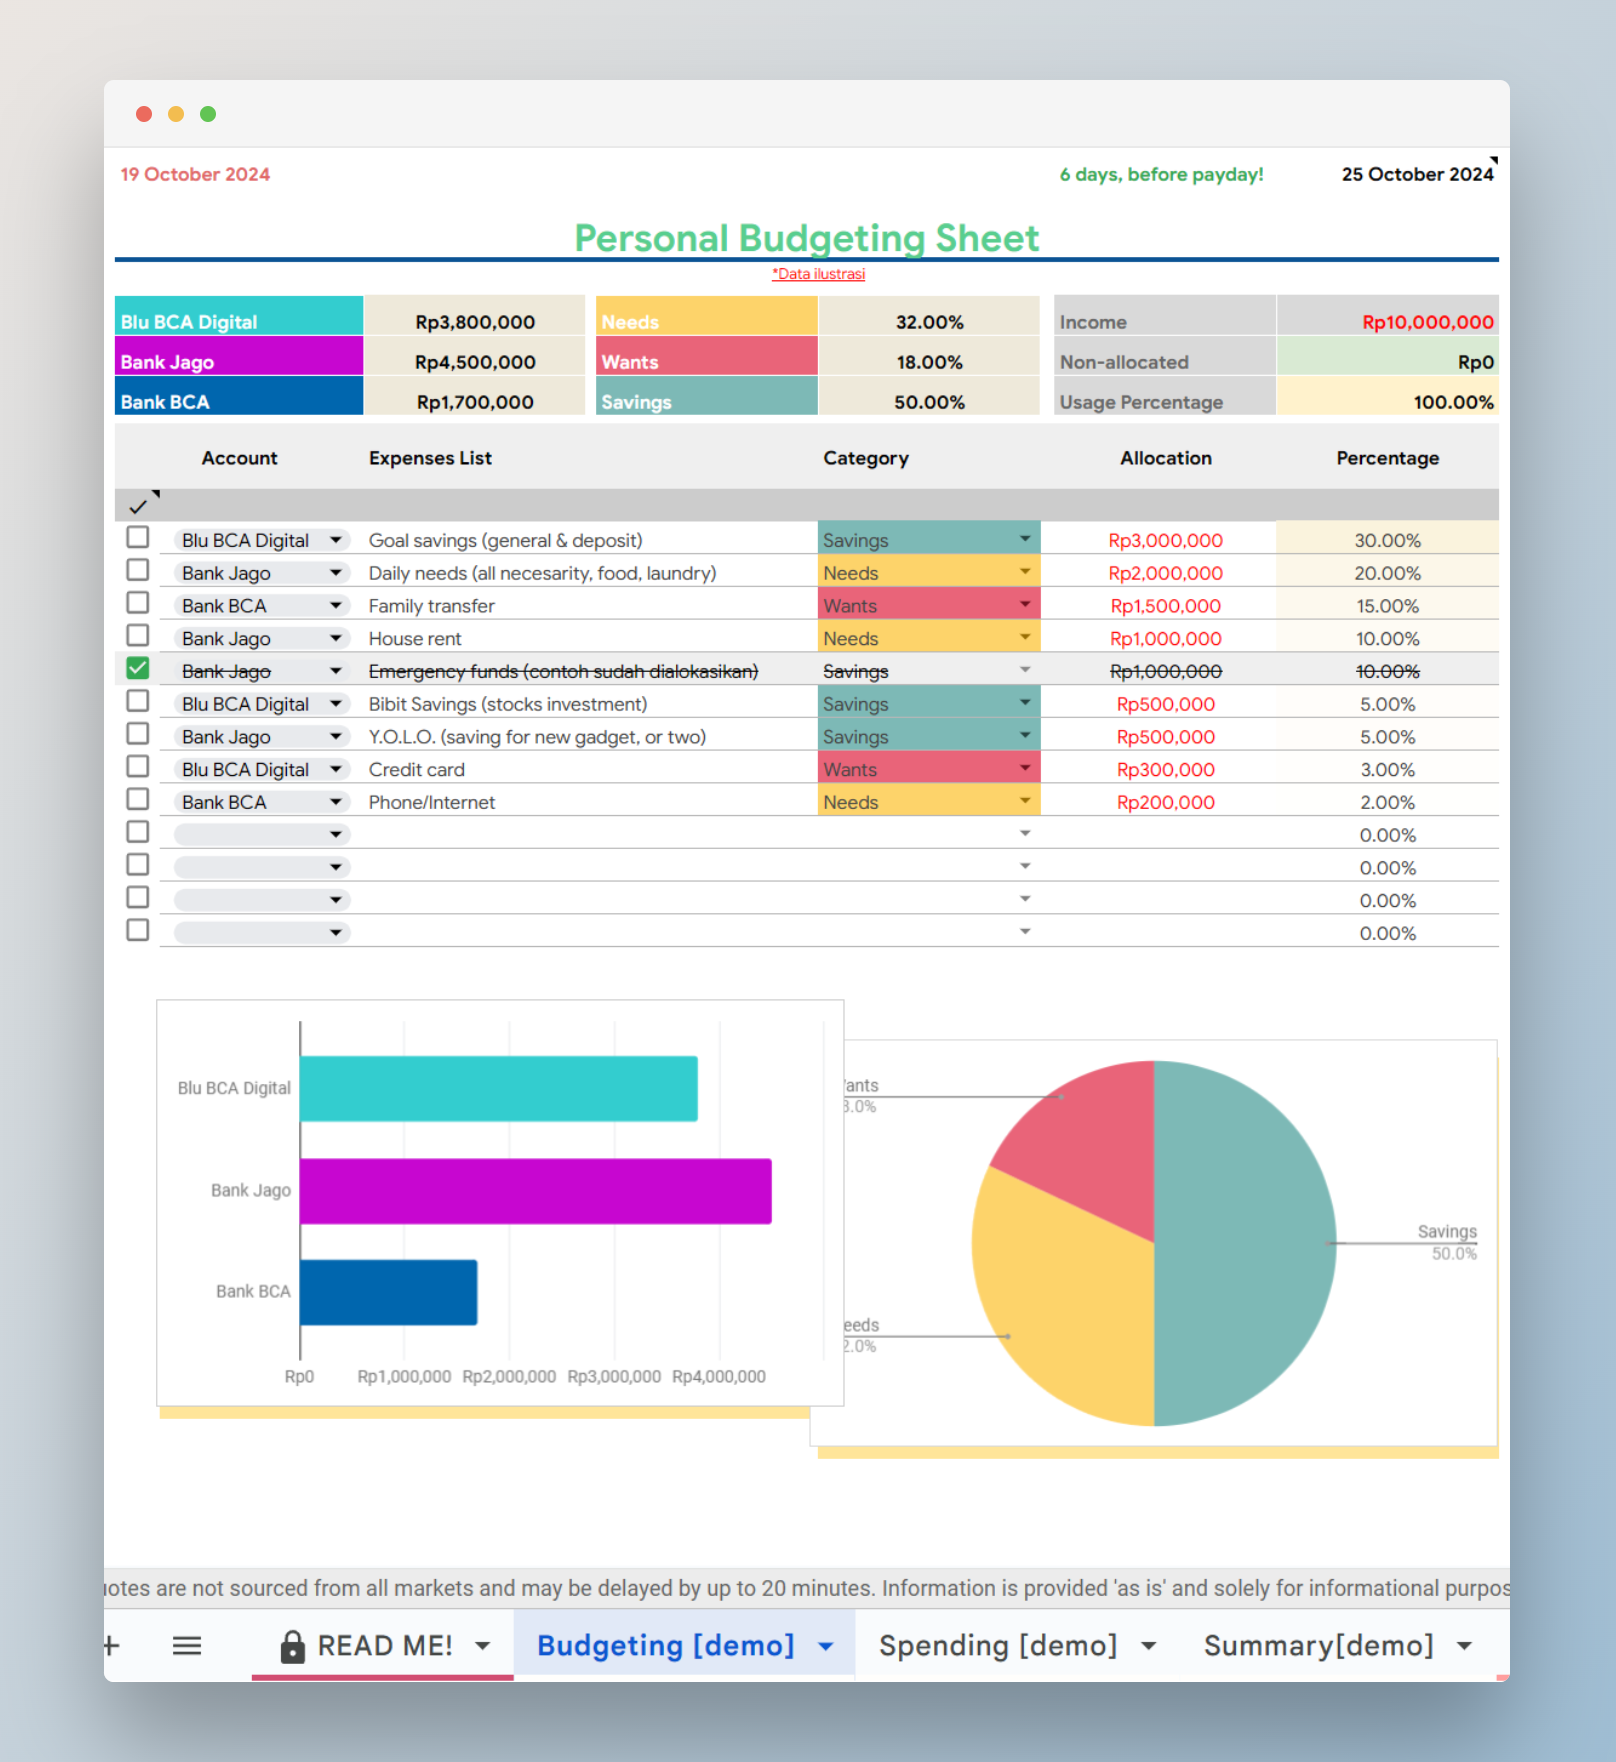Image resolution: width=1616 pixels, height=1762 pixels.
Task: Tick checkbox for Family transfer row
Action: pos(138,604)
